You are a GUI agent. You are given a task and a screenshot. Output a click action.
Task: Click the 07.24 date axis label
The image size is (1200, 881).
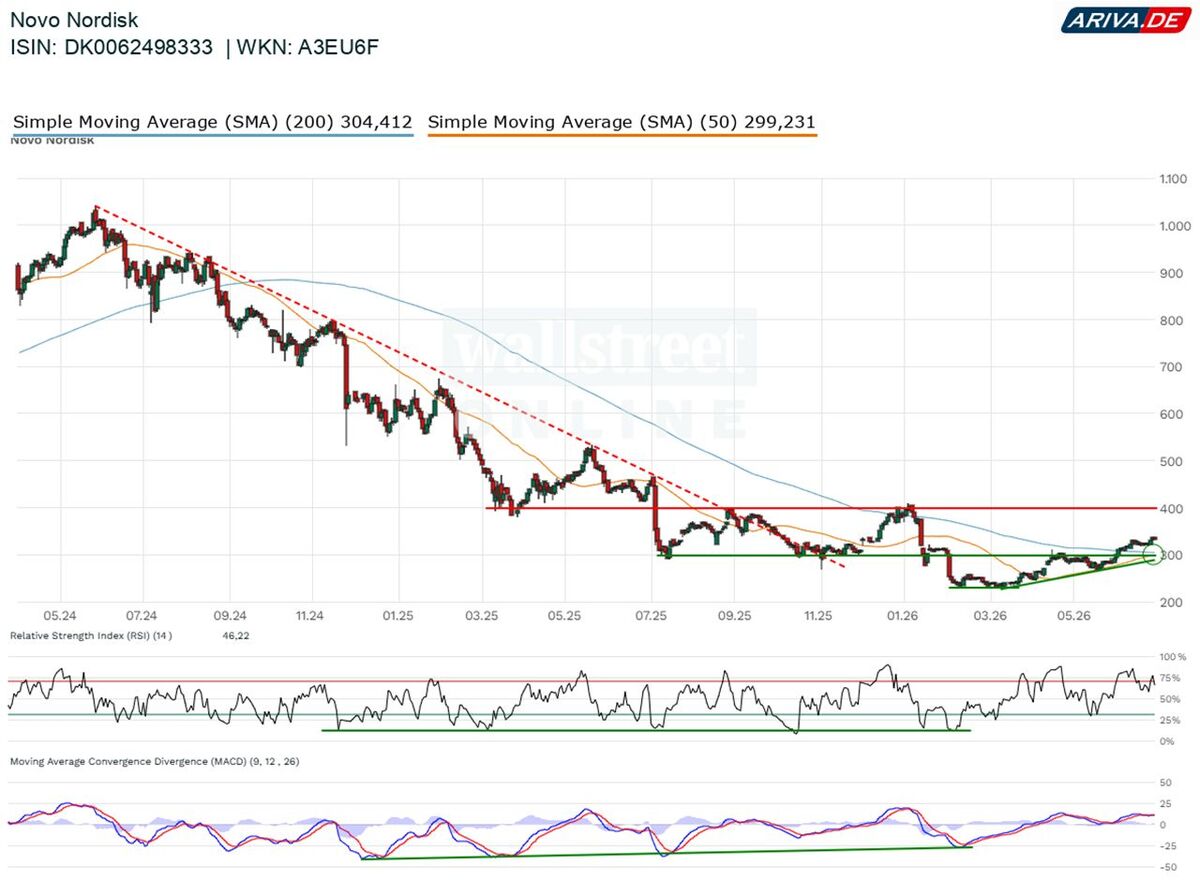pyautogui.click(x=141, y=616)
